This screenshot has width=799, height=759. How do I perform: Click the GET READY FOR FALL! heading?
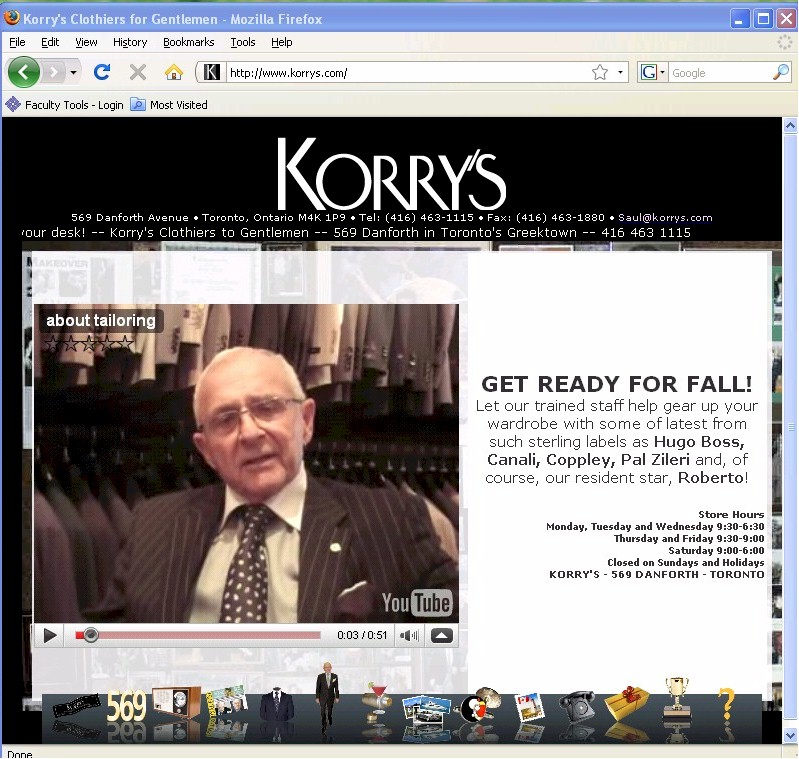[x=617, y=384]
